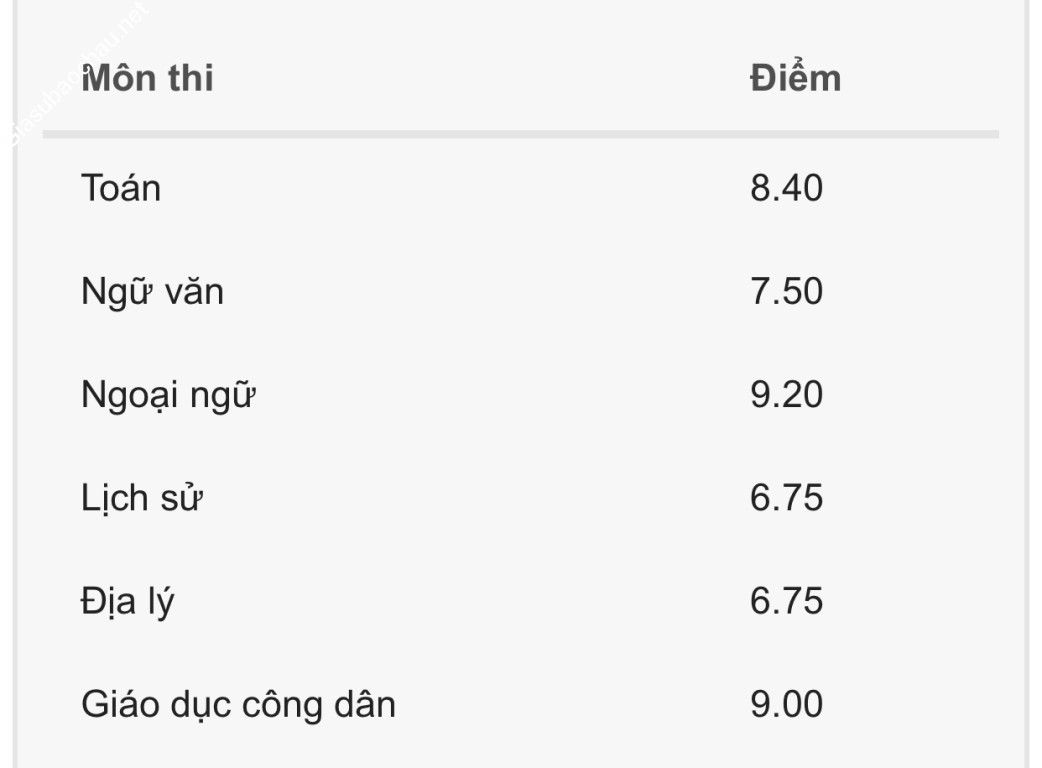Select the Địa lý score 6.75
Viewport: 1042px width, 768px height.
click(x=786, y=600)
